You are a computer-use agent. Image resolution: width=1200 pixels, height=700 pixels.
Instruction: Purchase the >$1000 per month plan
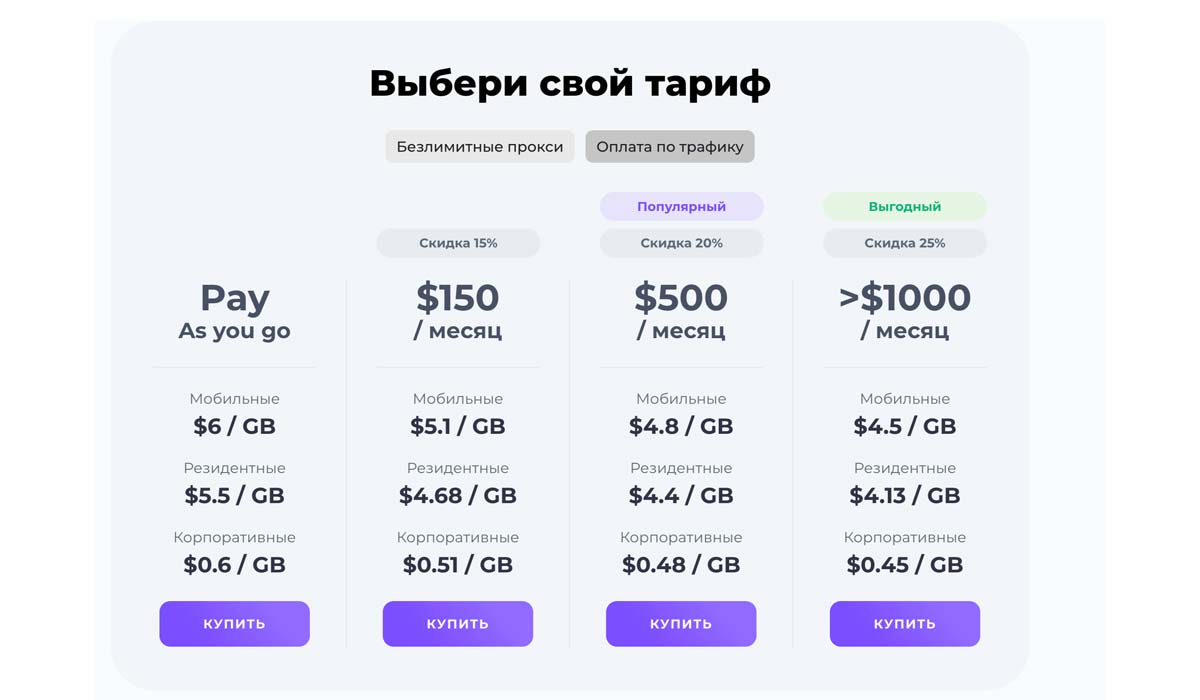coord(905,624)
